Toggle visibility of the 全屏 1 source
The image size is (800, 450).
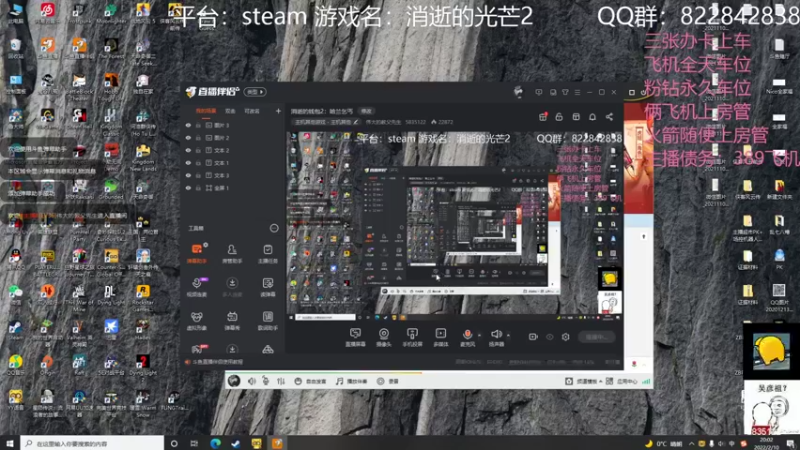point(188,188)
